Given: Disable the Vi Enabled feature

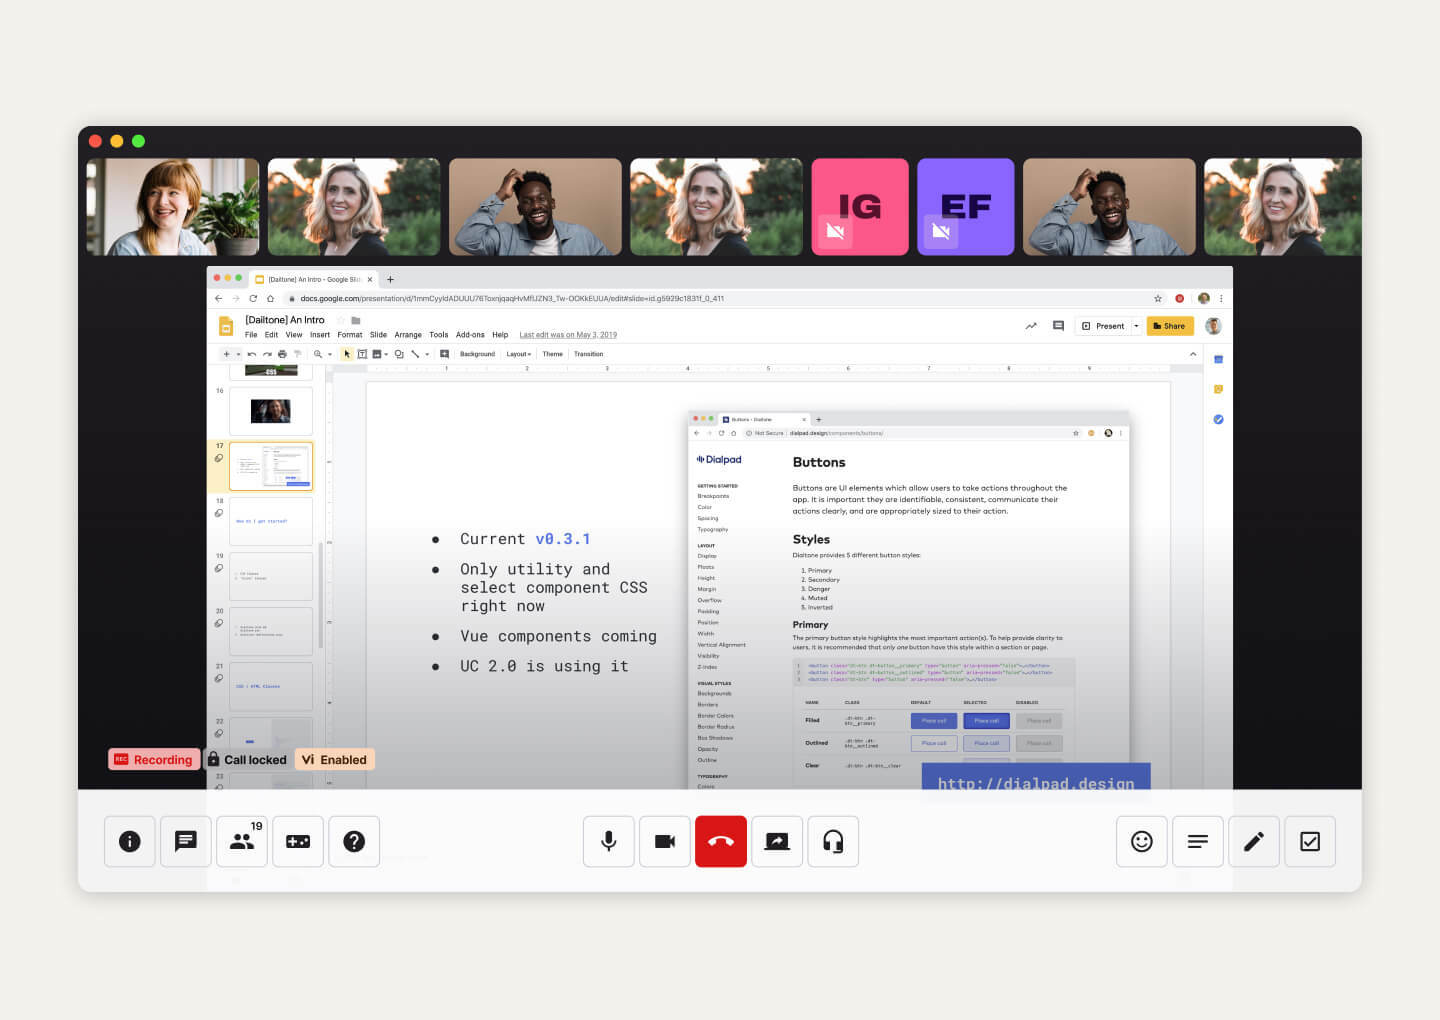Looking at the screenshot, I should pyautogui.click(x=335, y=759).
